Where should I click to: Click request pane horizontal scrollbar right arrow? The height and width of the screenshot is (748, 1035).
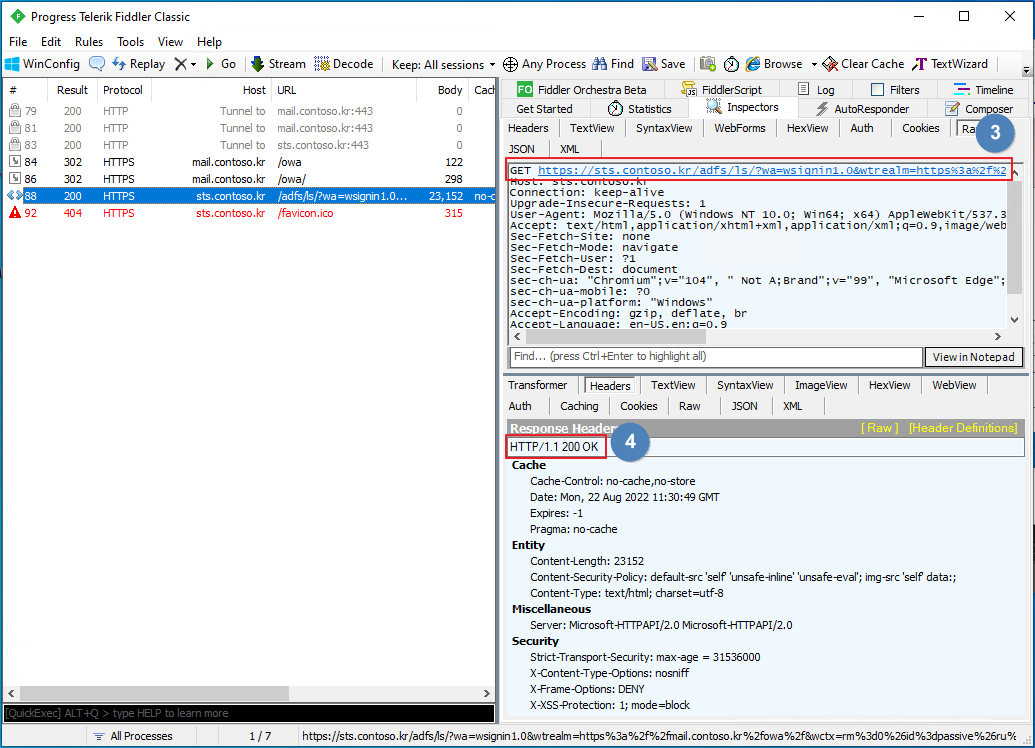997,337
